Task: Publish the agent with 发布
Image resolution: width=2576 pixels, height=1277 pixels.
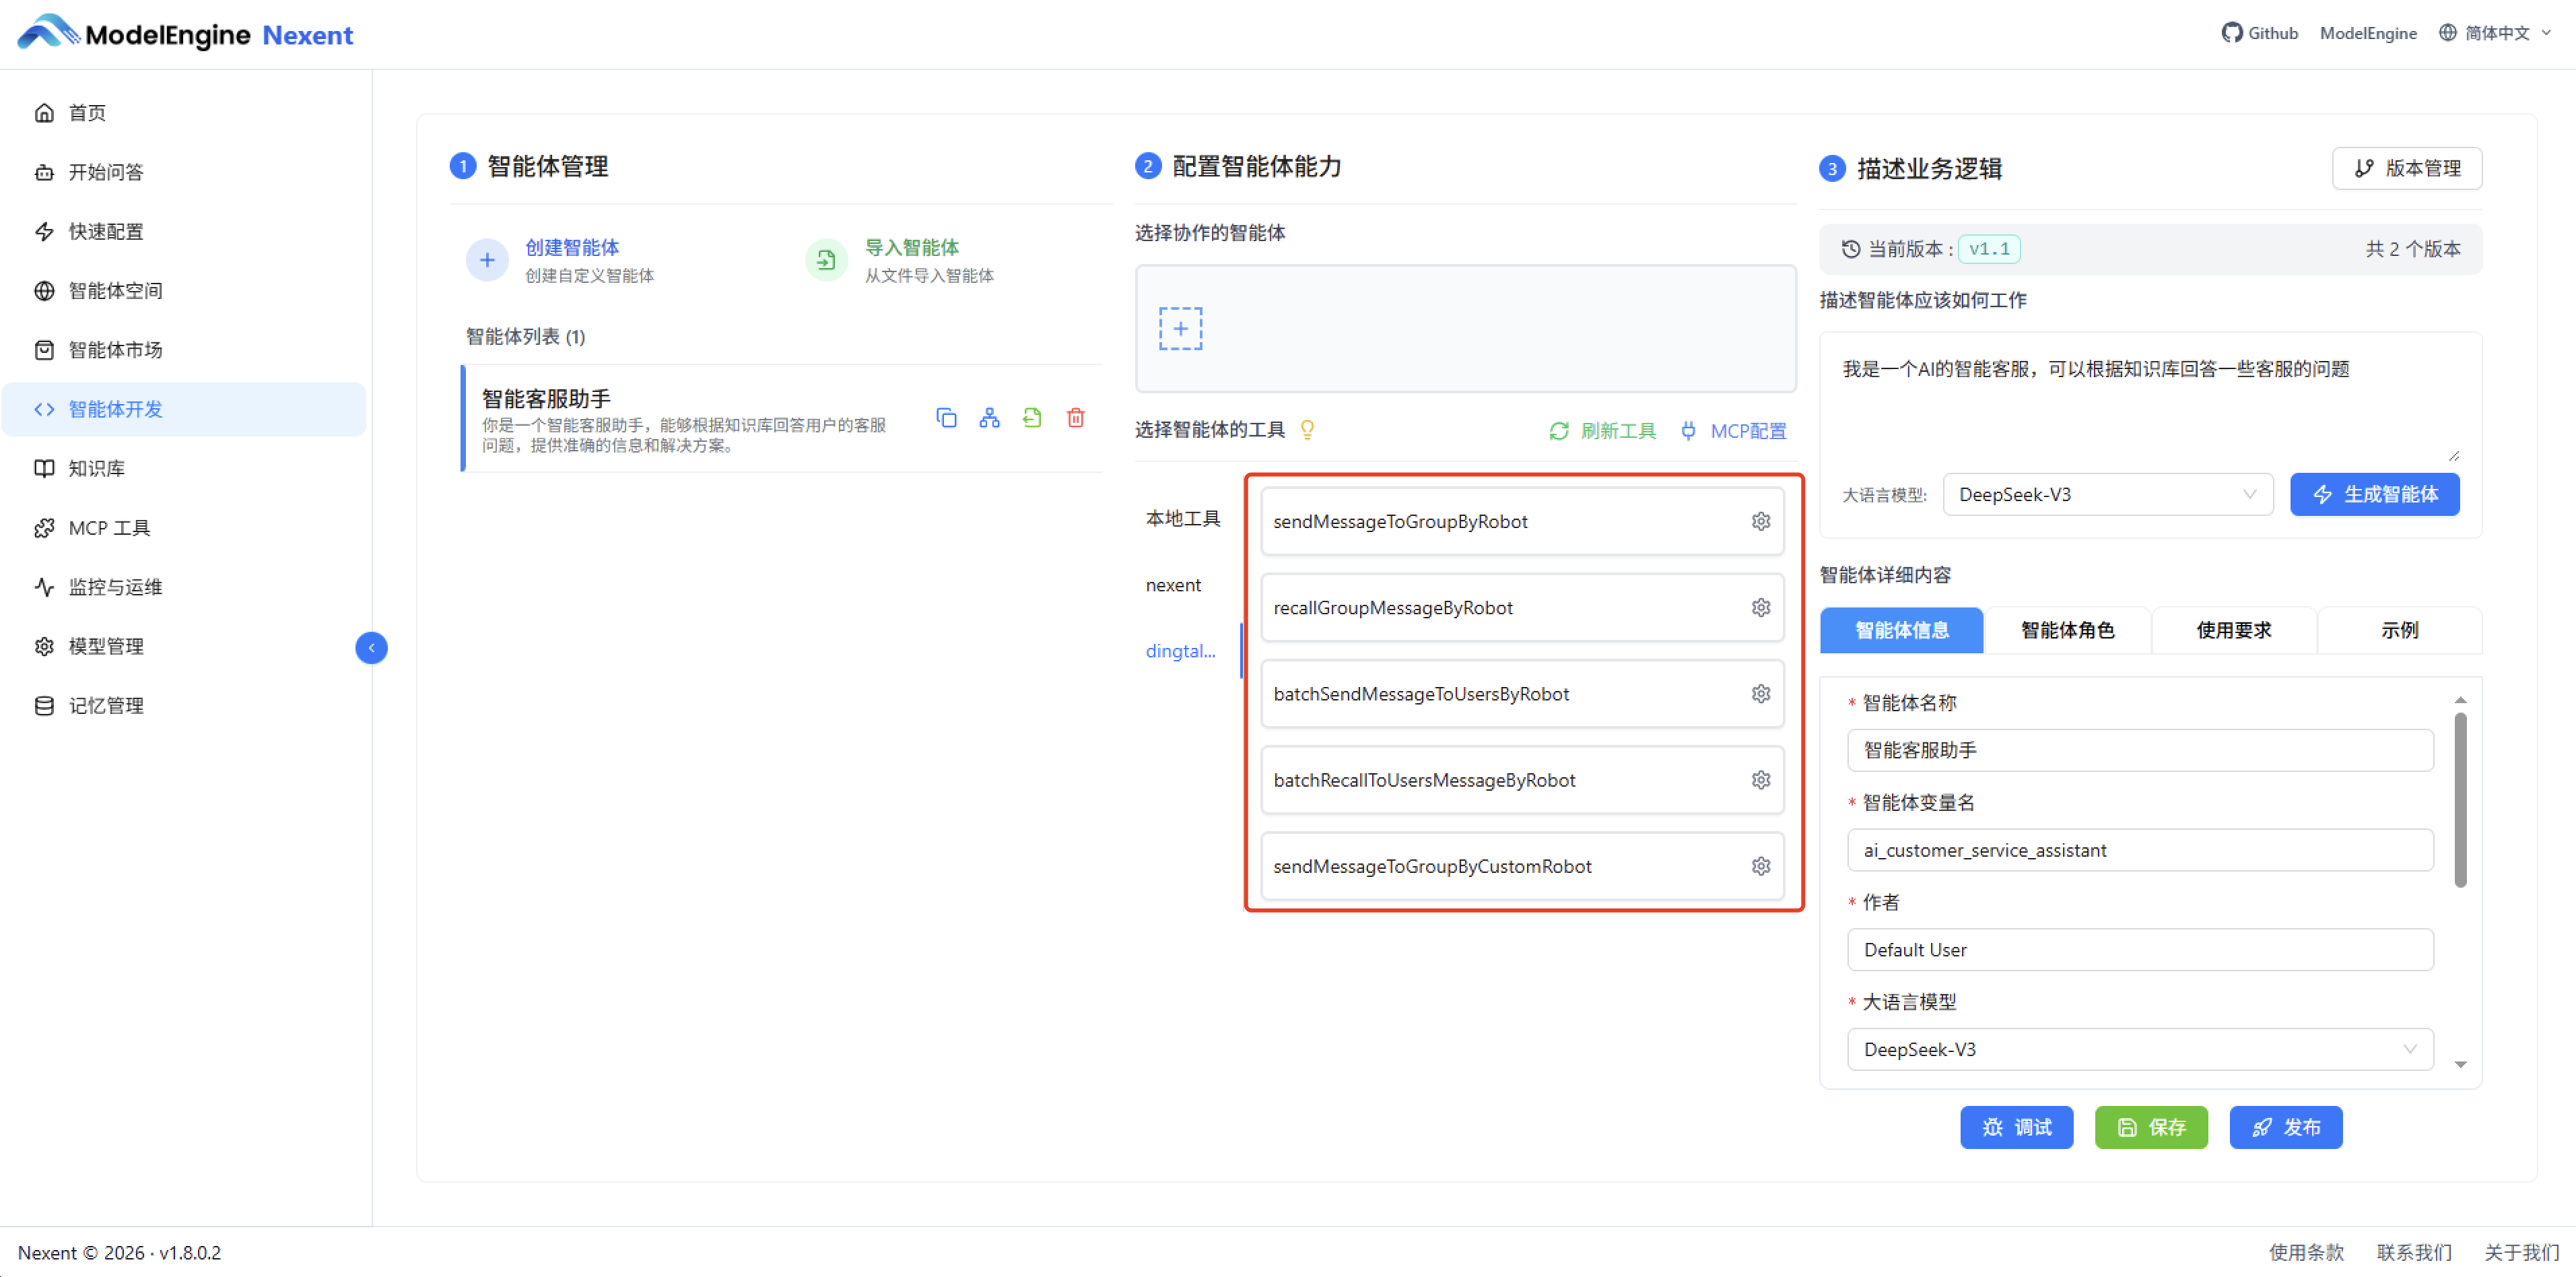Action: pos(2286,1127)
